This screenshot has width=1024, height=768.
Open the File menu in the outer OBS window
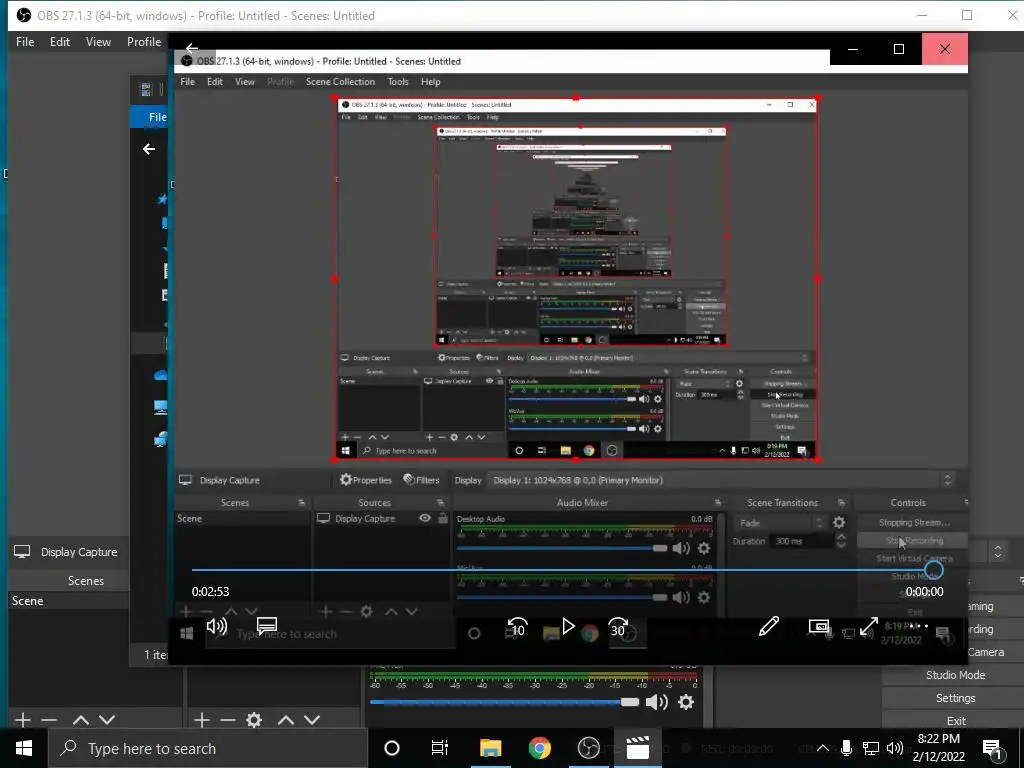25,42
